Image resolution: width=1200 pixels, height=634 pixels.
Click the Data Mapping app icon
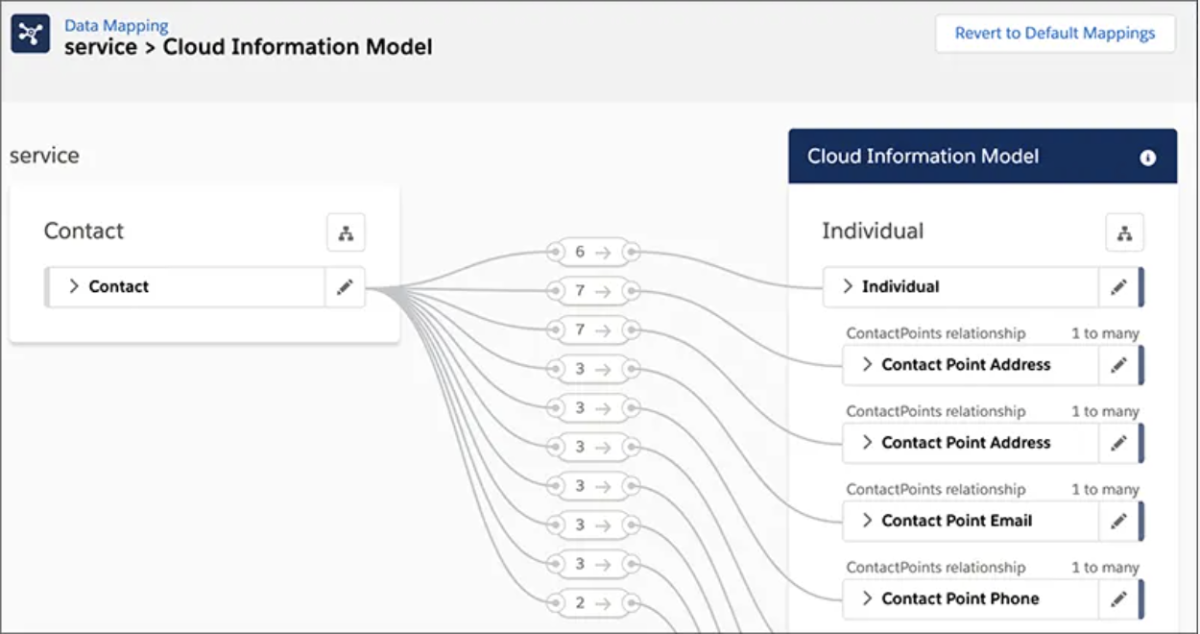coord(31,32)
